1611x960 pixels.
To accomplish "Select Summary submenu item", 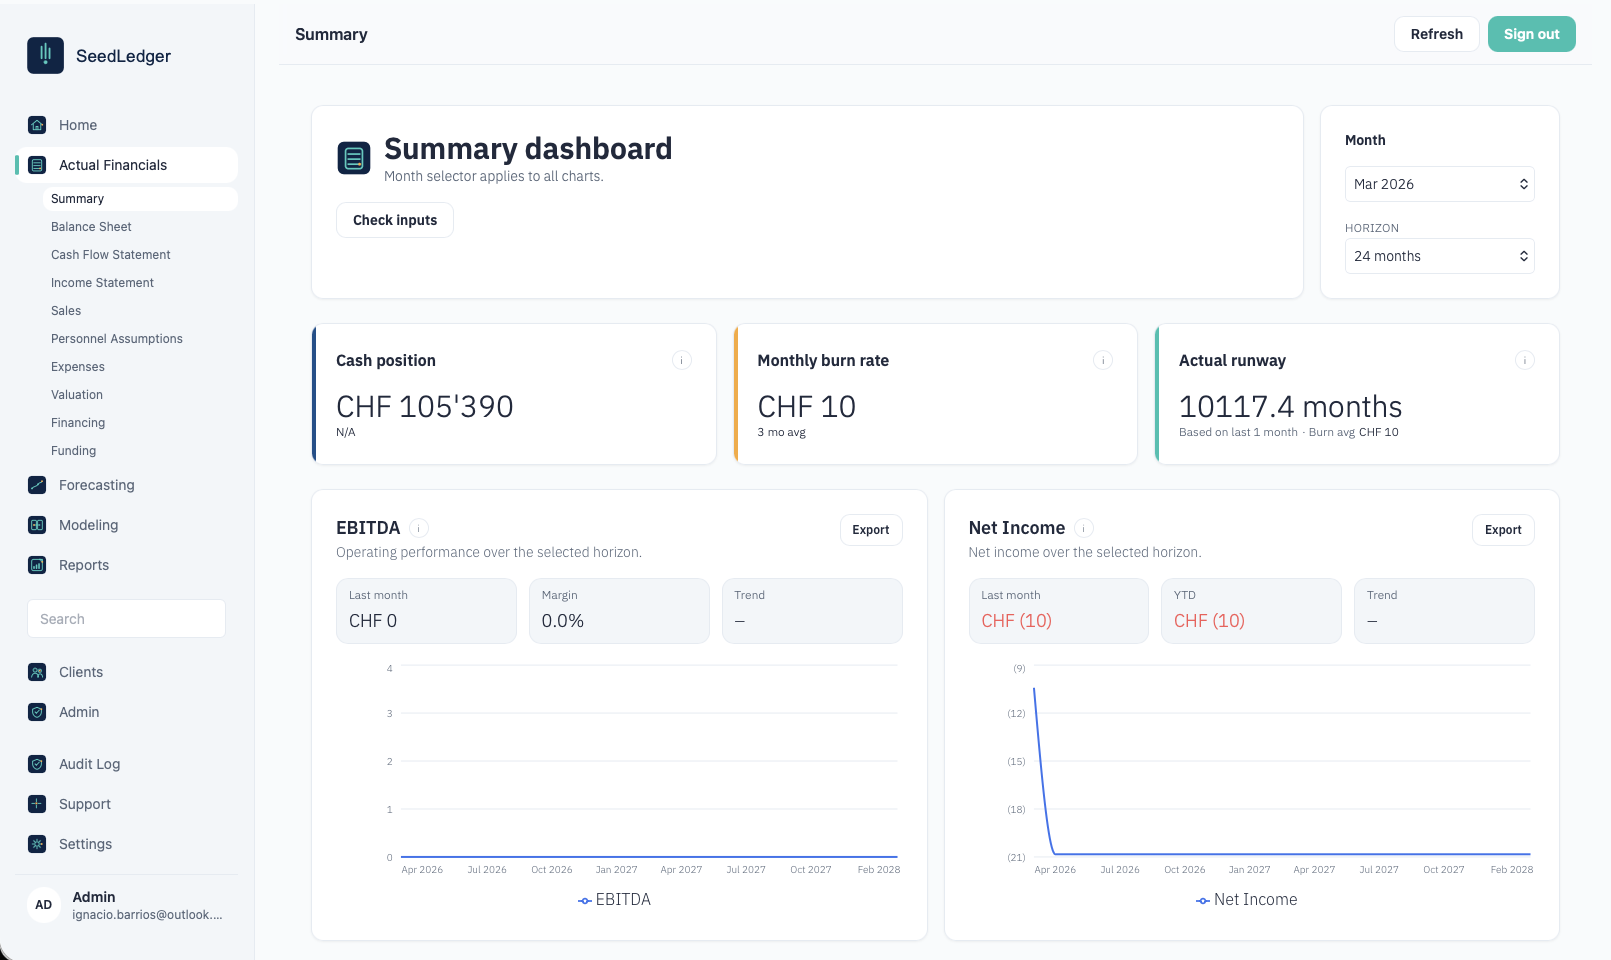I will point(140,199).
